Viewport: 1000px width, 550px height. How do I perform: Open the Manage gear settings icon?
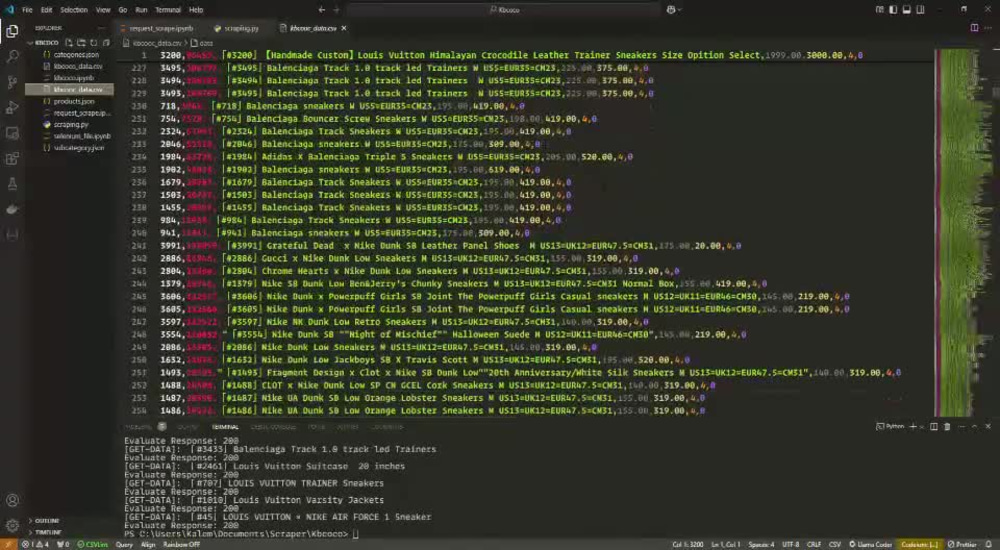pyautogui.click(x=12, y=526)
